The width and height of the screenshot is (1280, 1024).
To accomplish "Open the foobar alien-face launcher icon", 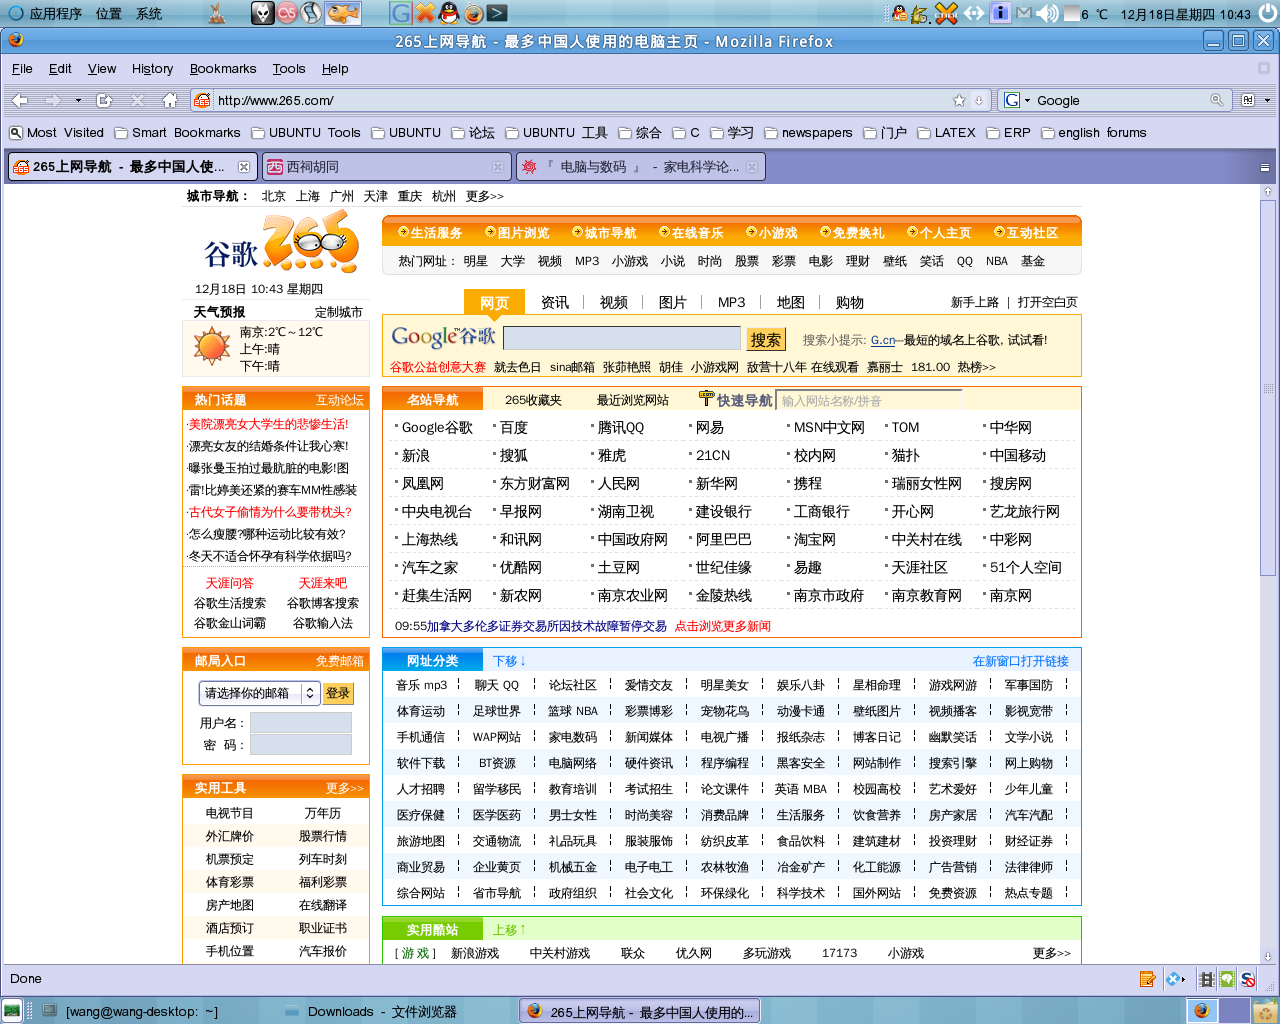I will click(x=262, y=13).
